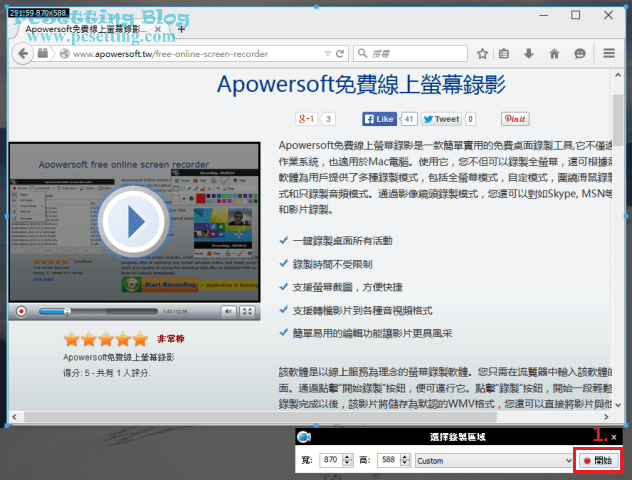The image size is (632, 480).
Task: Enter fullscreen with the expand icon
Action: (247, 311)
